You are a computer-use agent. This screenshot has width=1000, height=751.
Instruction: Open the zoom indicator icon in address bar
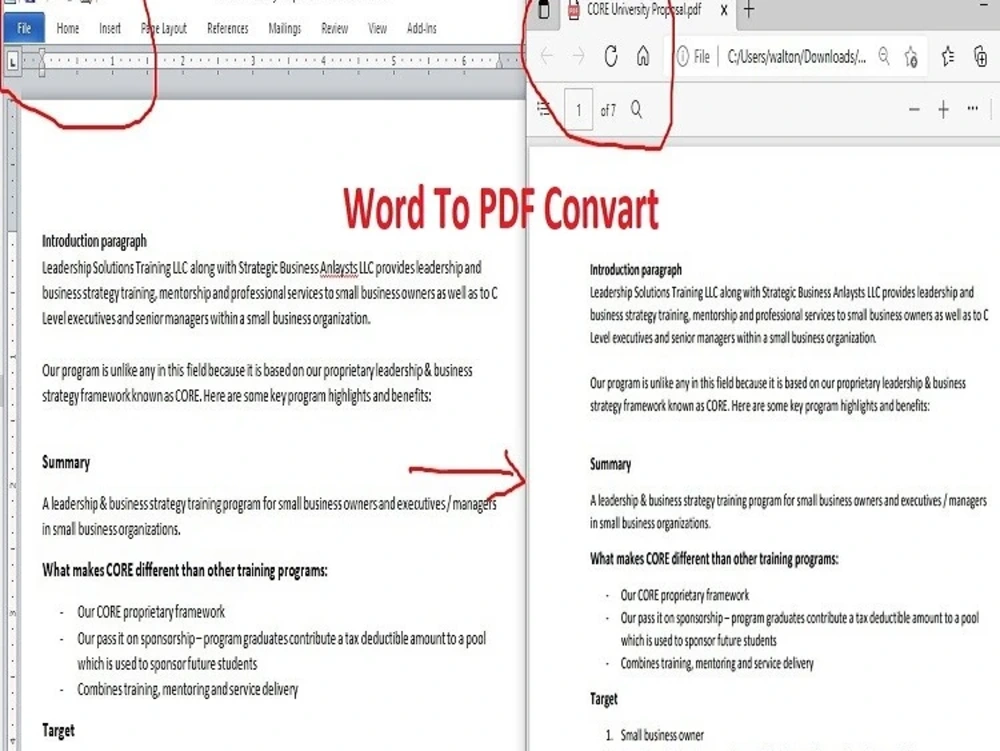point(884,57)
